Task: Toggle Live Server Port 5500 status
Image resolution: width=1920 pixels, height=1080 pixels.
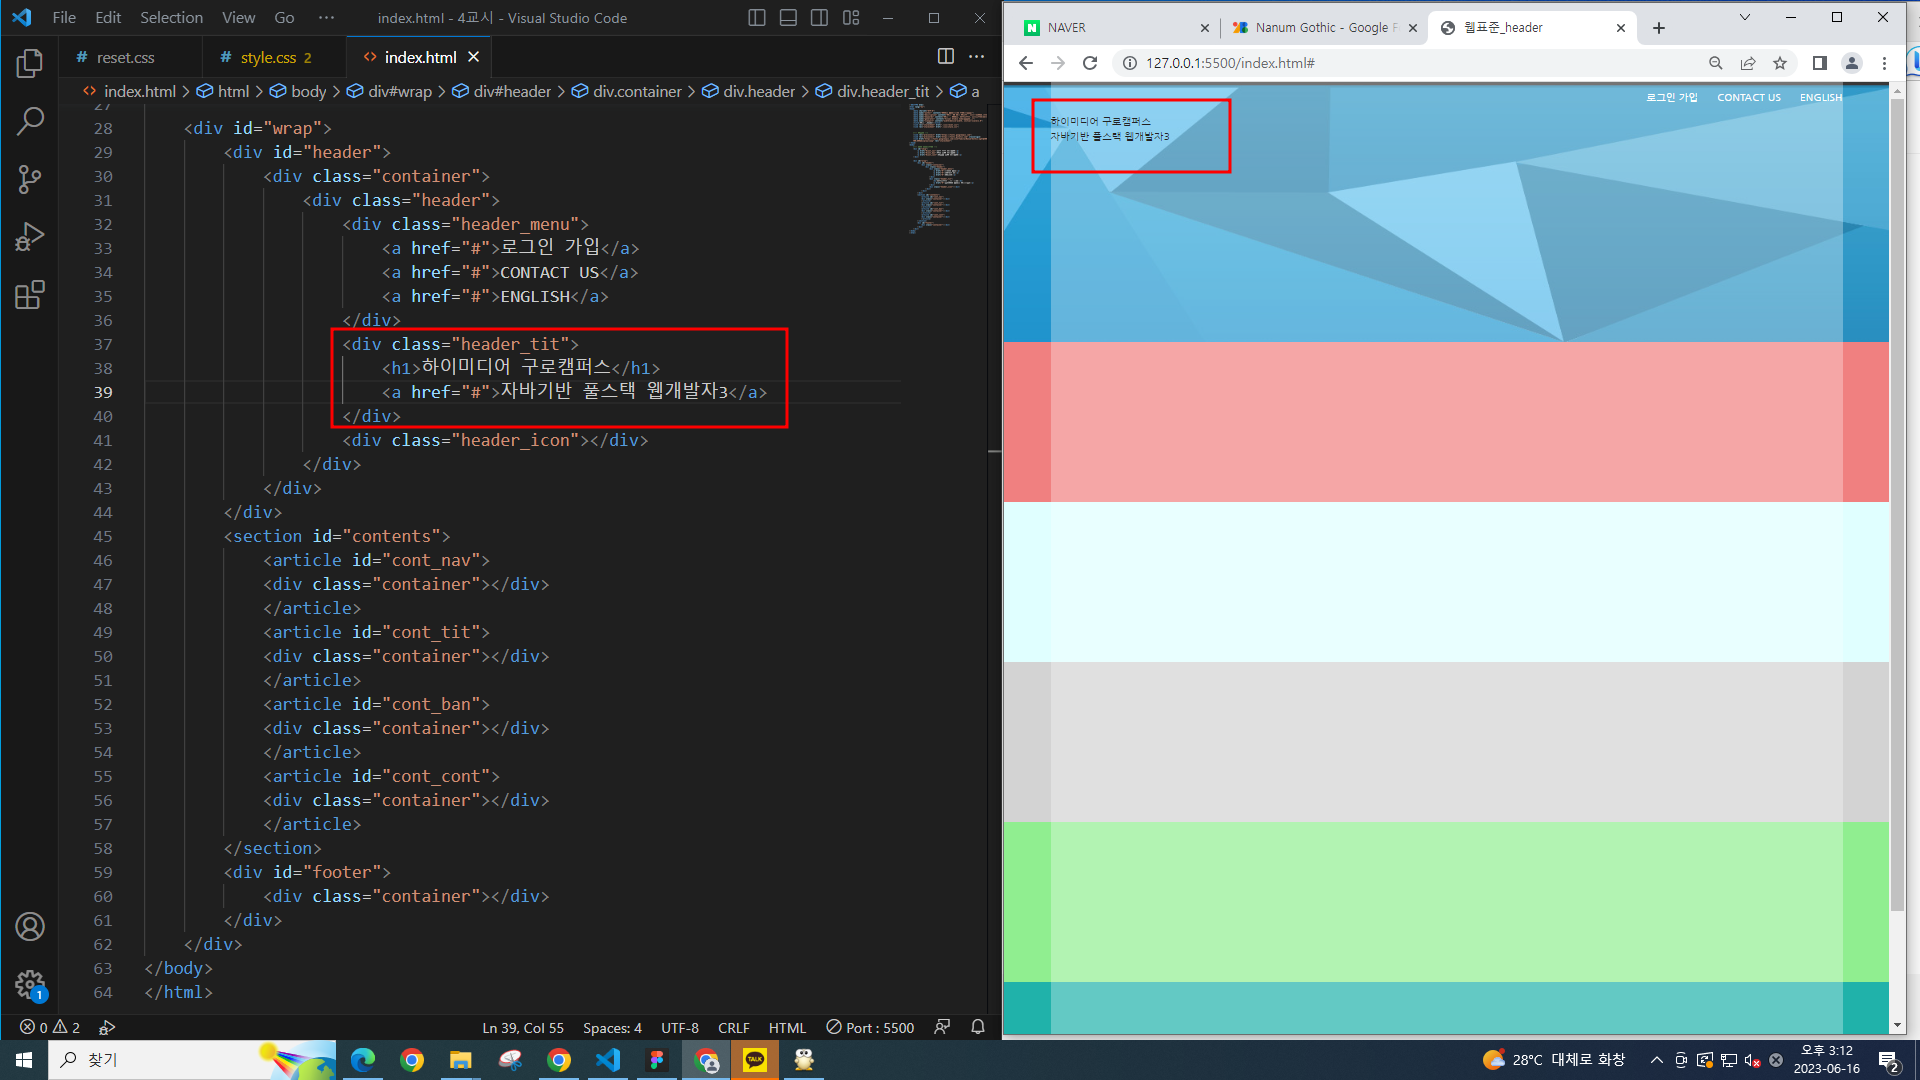Action: tap(870, 1028)
